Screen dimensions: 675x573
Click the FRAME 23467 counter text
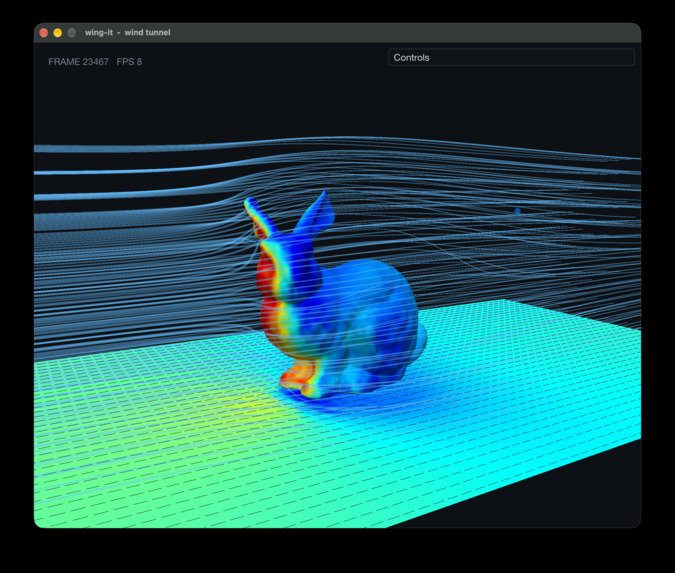(x=78, y=62)
